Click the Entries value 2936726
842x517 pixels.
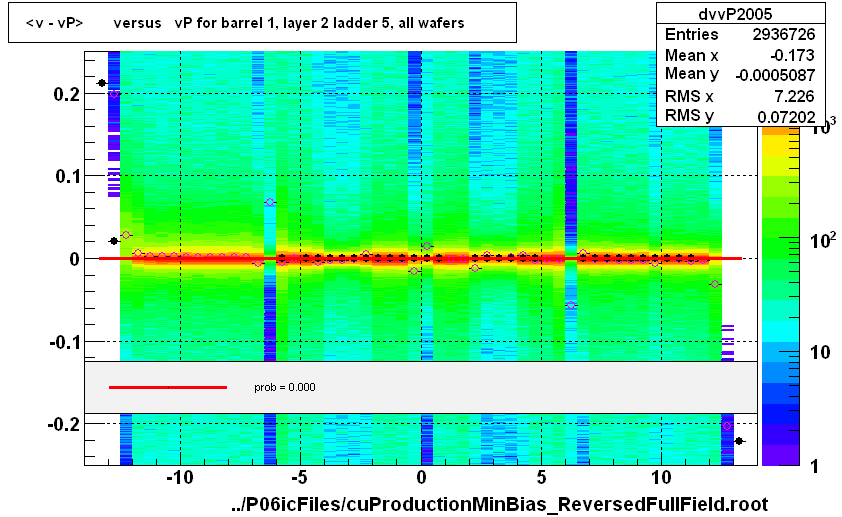click(x=783, y=34)
